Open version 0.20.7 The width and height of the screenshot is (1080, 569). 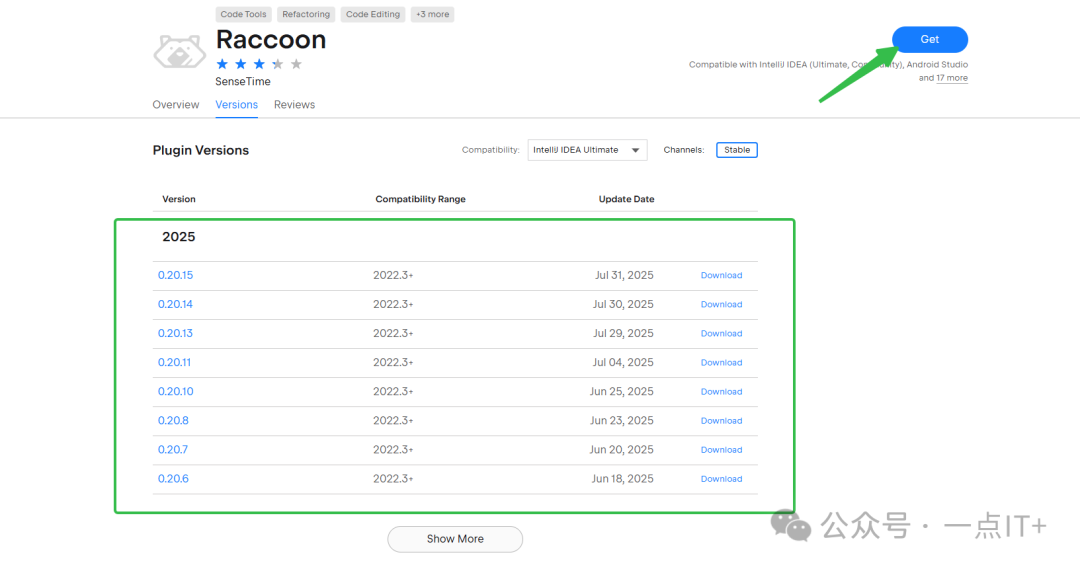(172, 449)
